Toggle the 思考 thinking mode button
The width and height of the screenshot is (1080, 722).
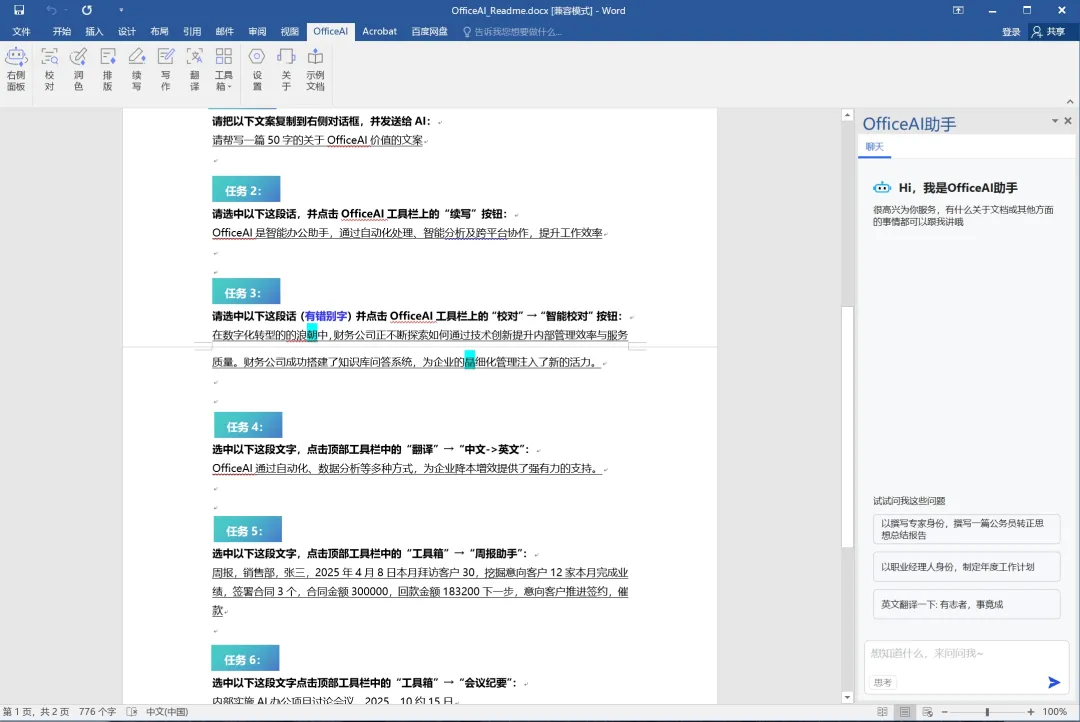click(x=882, y=683)
